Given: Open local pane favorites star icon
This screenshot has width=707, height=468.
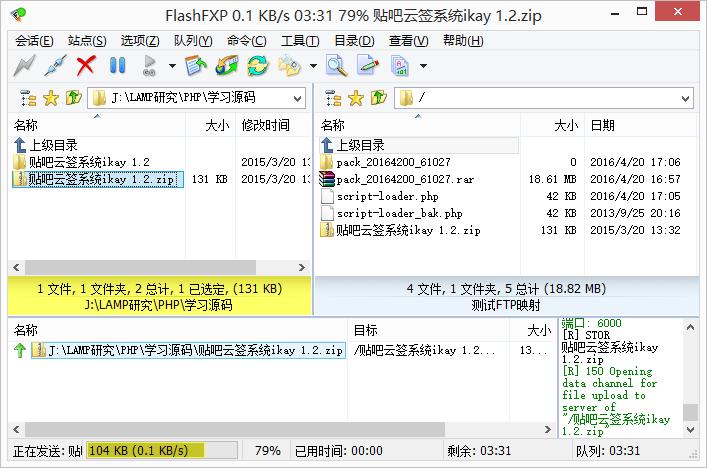Looking at the screenshot, I should pyautogui.click(x=51, y=98).
